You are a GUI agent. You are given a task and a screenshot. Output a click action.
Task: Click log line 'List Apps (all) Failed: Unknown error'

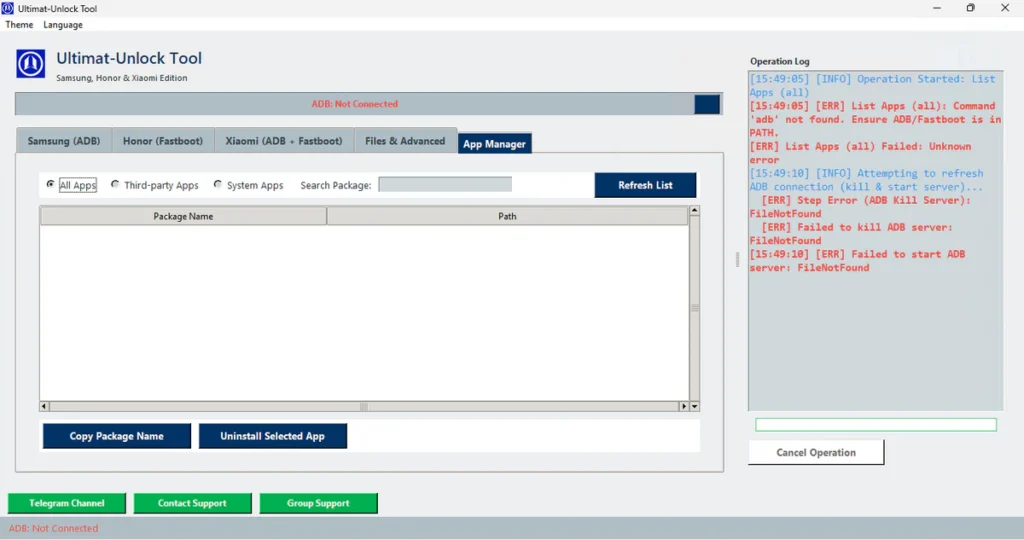[x=860, y=153]
